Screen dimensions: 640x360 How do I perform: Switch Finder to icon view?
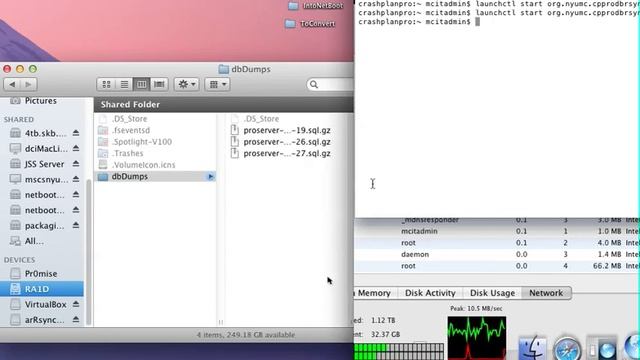pos(106,84)
